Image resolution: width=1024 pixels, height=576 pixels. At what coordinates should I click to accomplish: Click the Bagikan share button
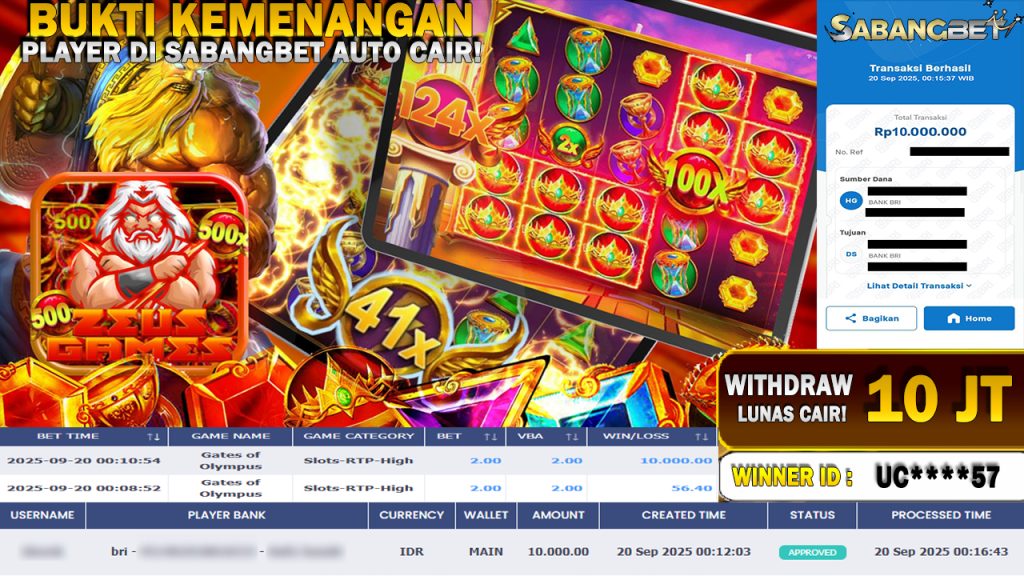pos(871,318)
